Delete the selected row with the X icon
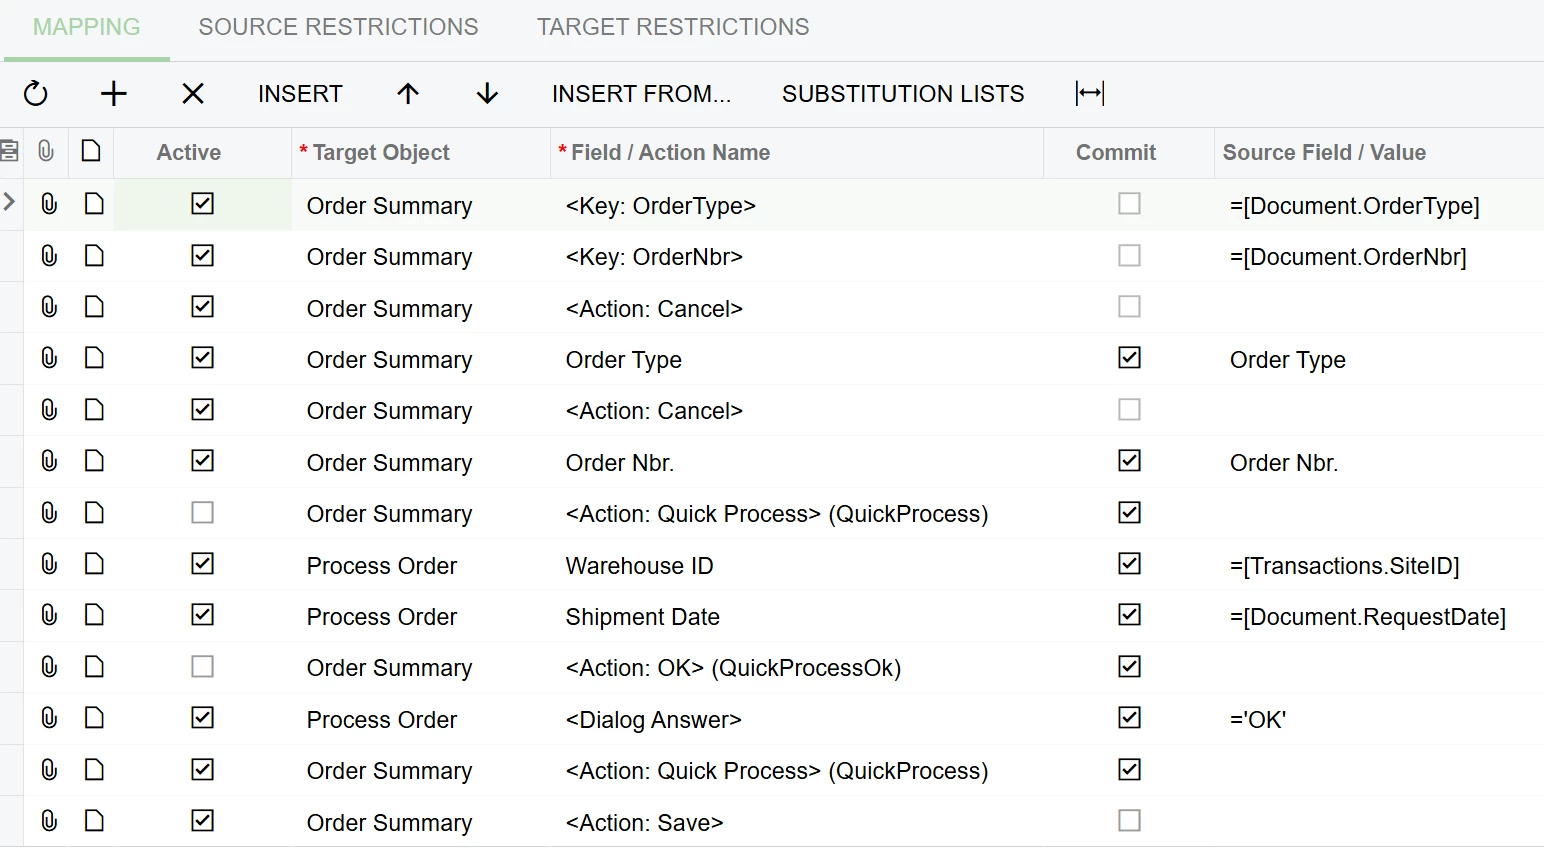The image size is (1544, 860). (x=193, y=94)
